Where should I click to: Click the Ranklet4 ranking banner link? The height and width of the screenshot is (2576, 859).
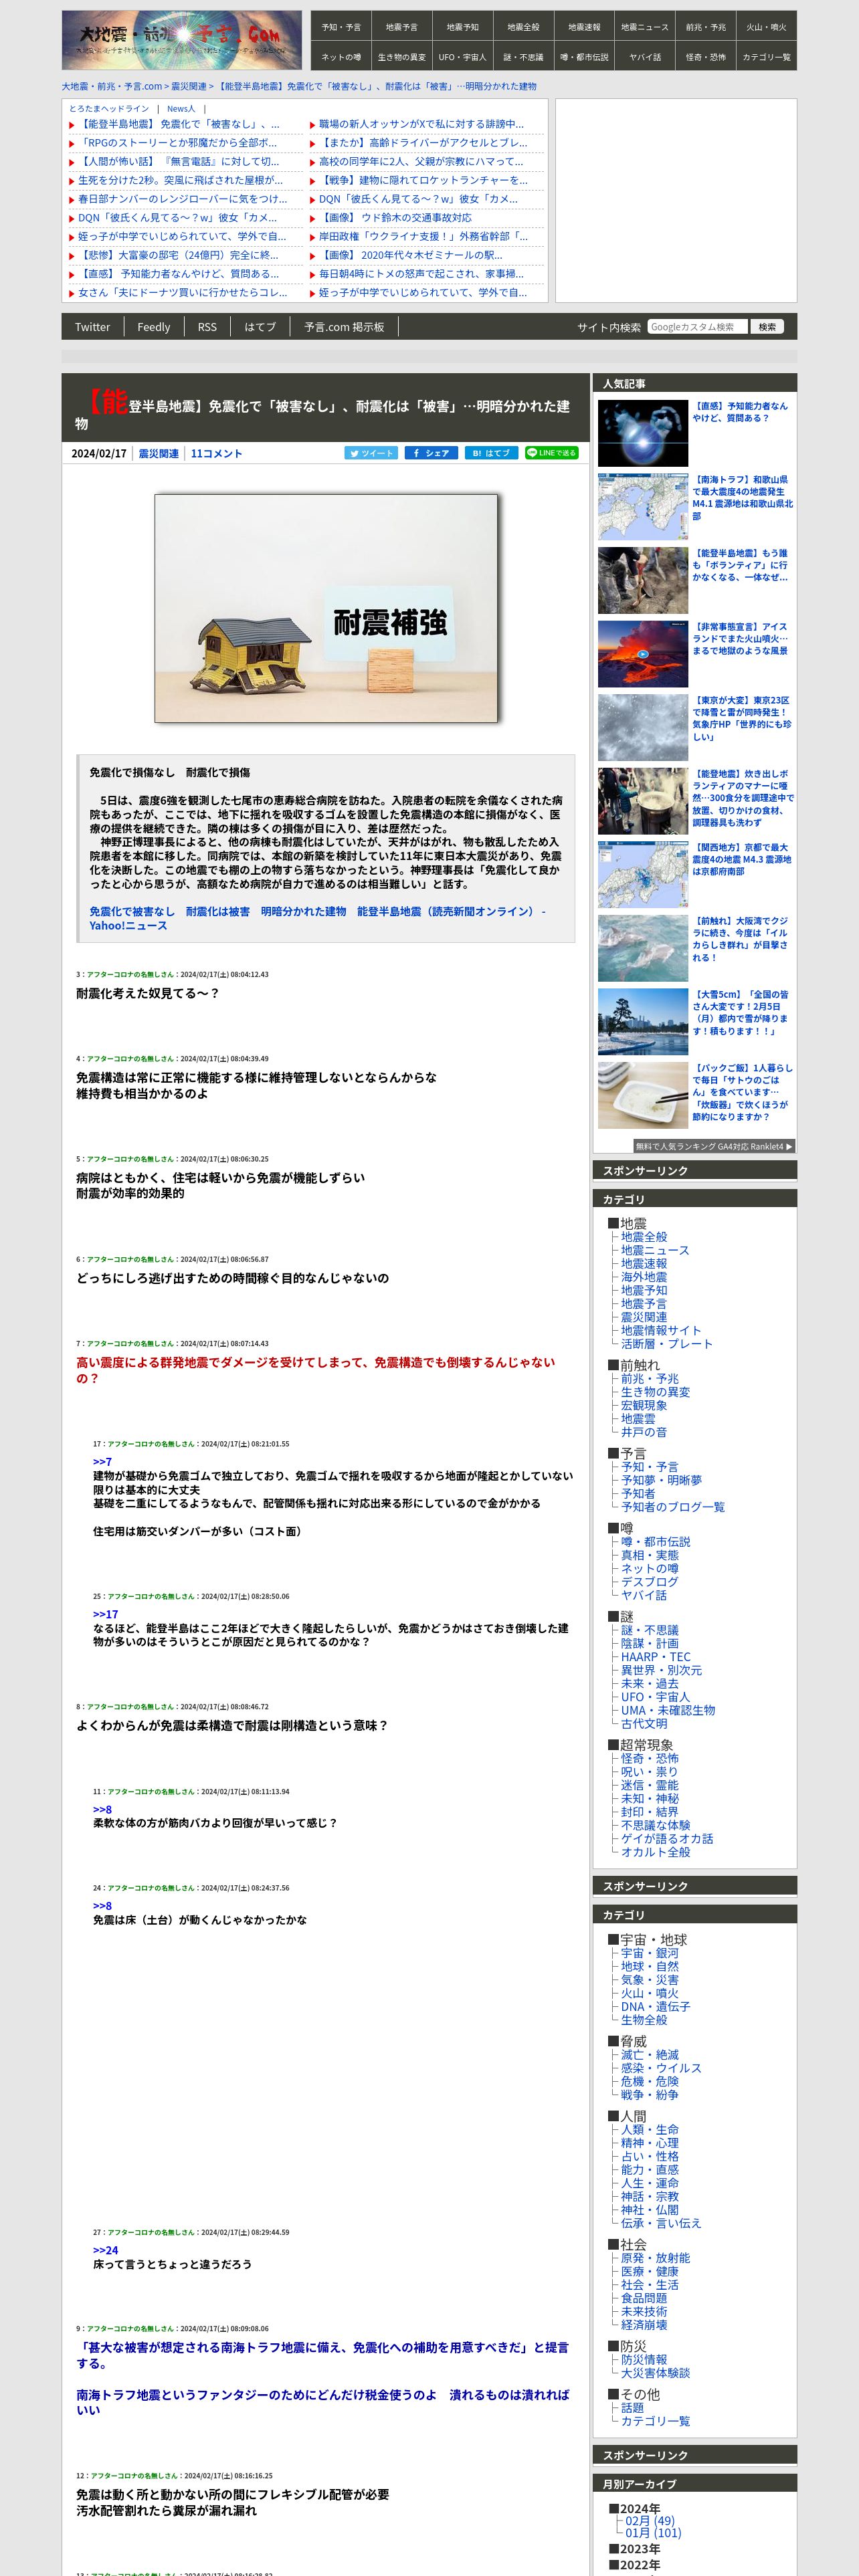point(714,1147)
